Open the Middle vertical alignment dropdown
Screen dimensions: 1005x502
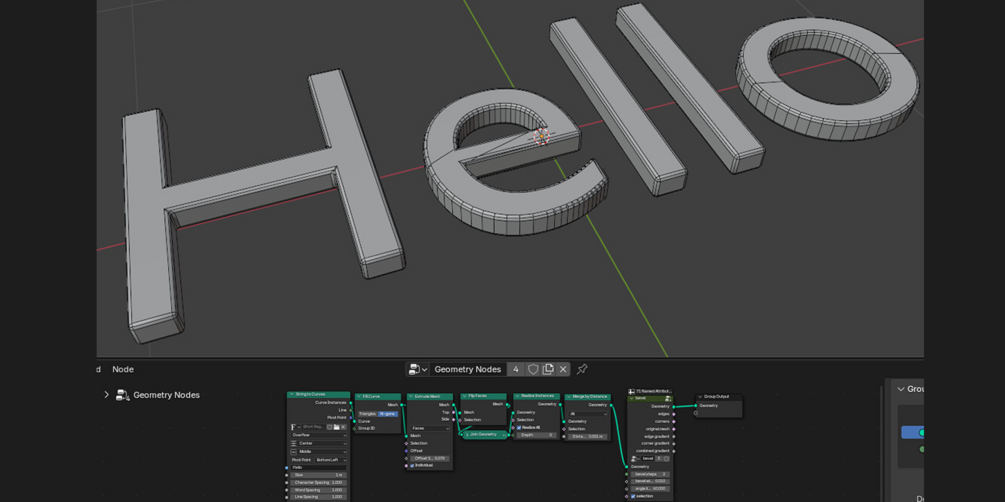coord(319,451)
